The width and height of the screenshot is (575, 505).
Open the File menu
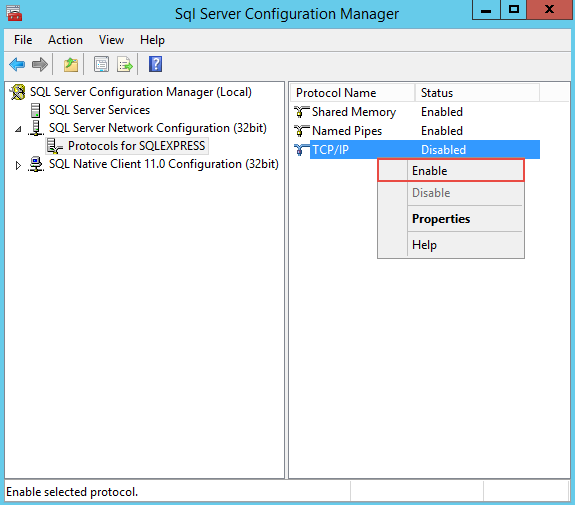23,40
